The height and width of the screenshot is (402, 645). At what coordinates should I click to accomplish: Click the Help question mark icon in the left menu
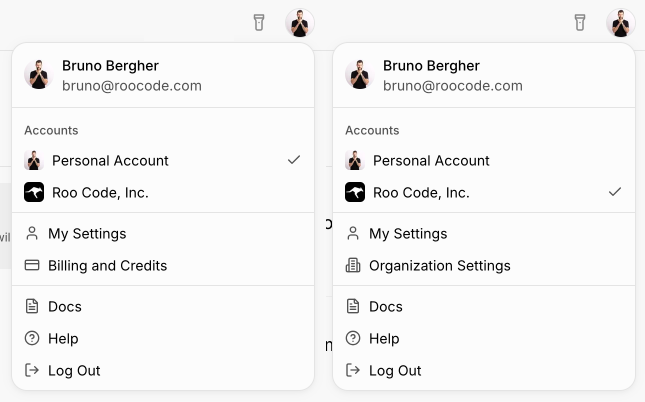(x=32, y=339)
